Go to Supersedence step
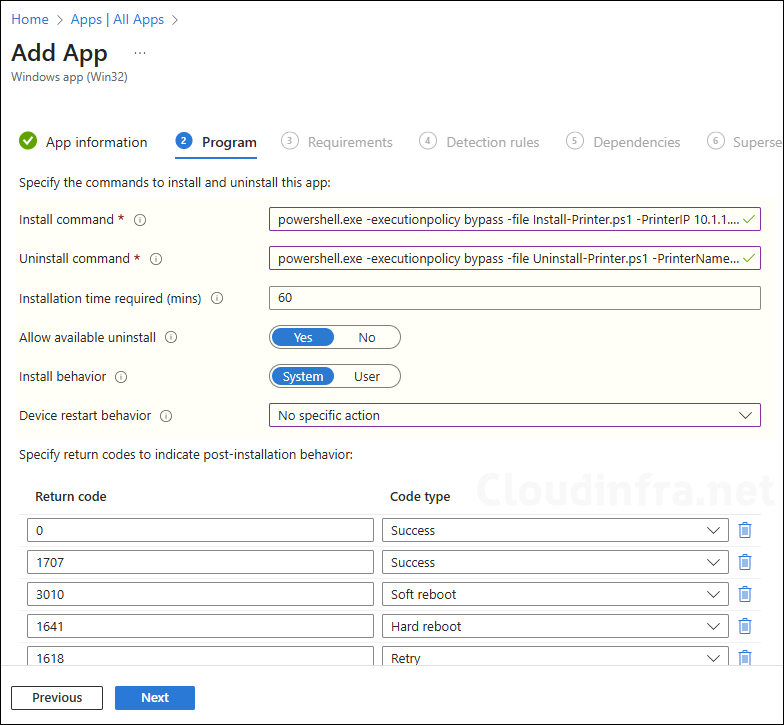The image size is (784, 725). pyautogui.click(x=745, y=142)
